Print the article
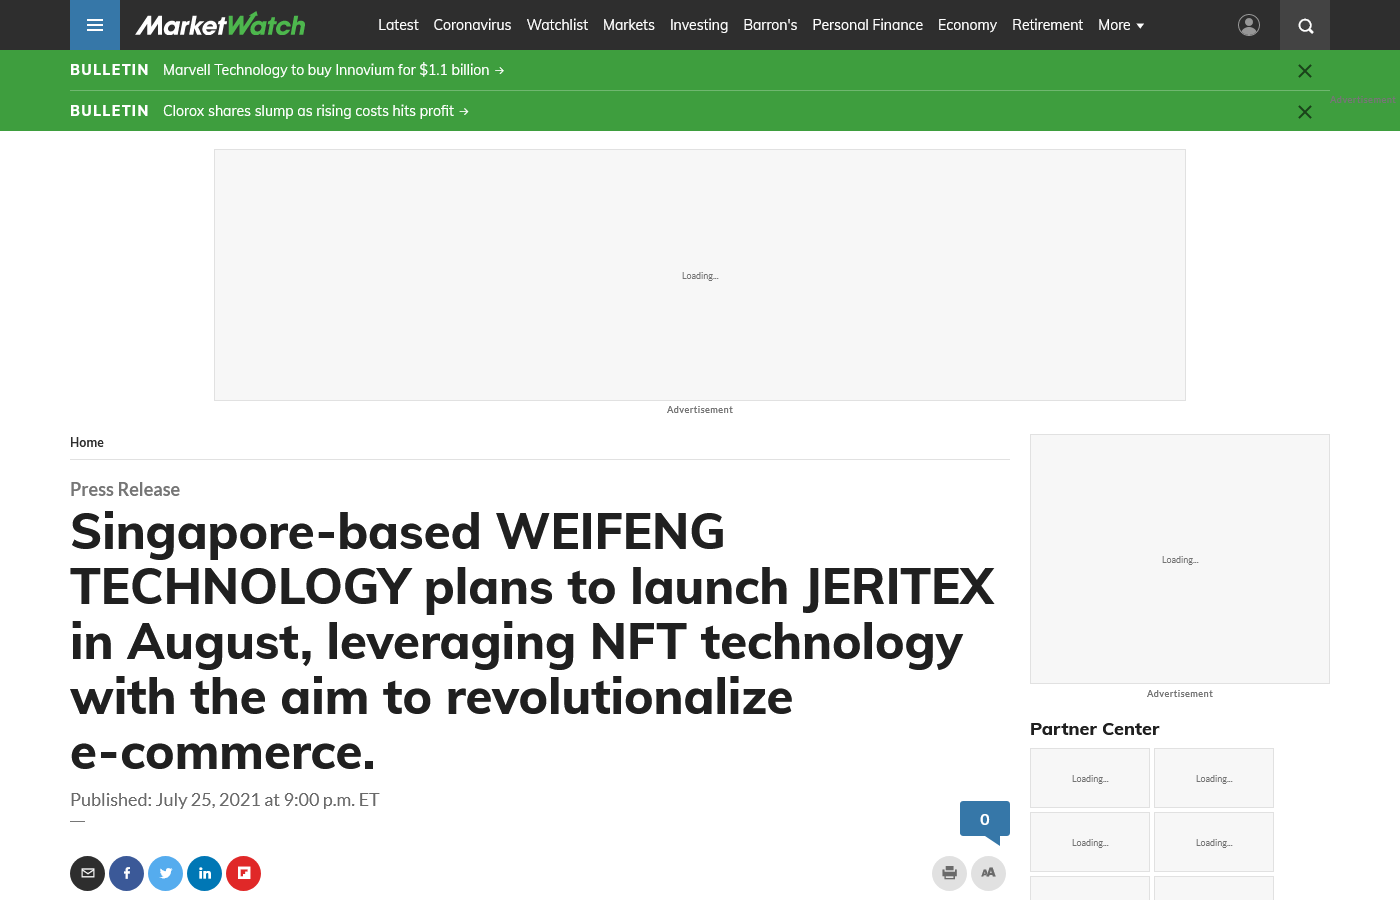 [x=949, y=873]
